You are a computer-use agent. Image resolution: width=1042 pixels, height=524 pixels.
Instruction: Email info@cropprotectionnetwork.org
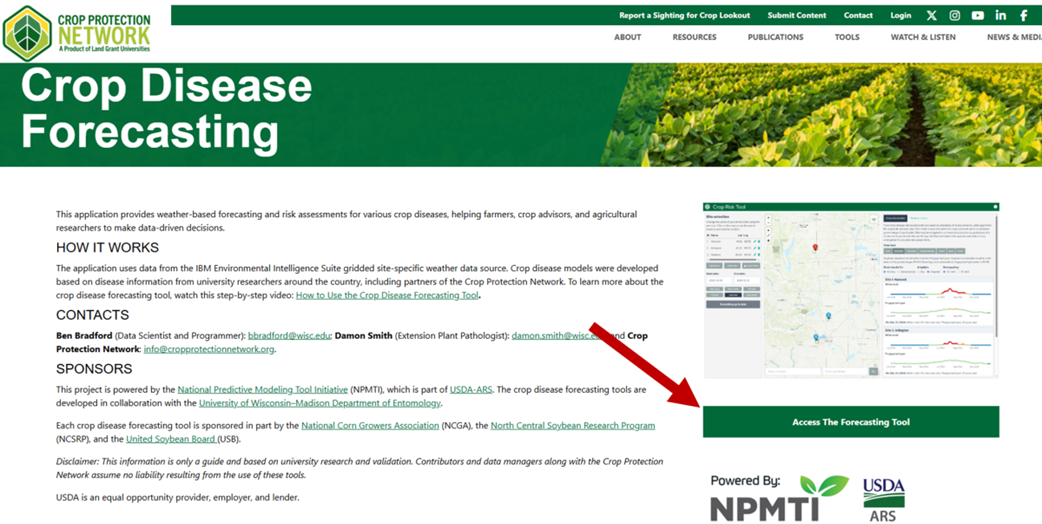(209, 349)
